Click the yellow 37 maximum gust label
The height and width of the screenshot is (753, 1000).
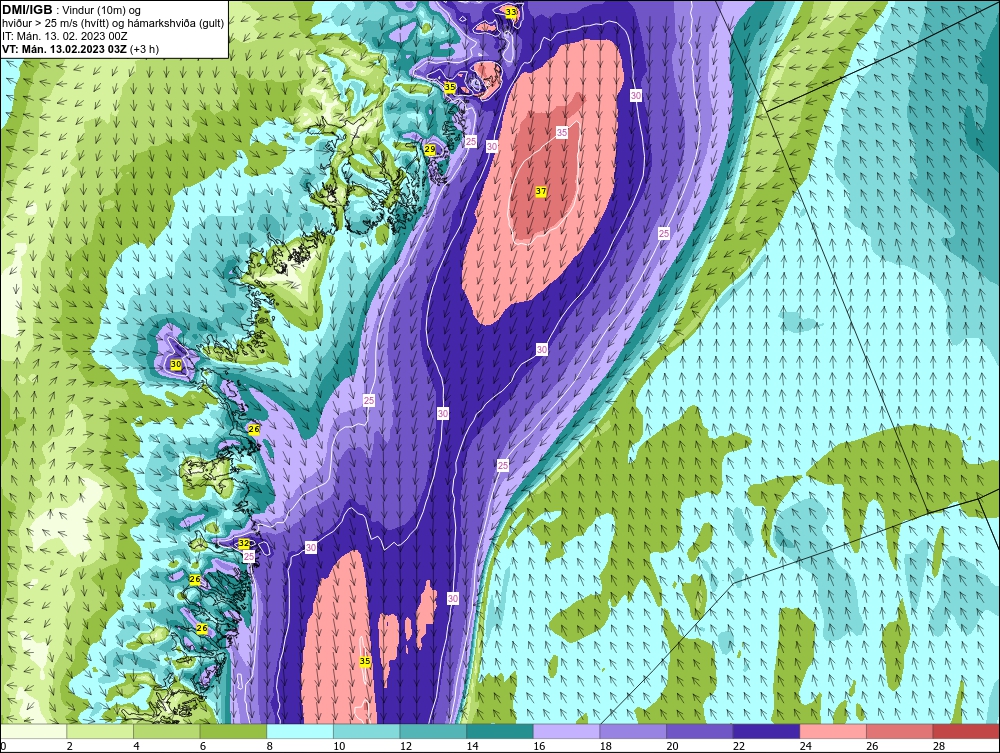click(541, 191)
